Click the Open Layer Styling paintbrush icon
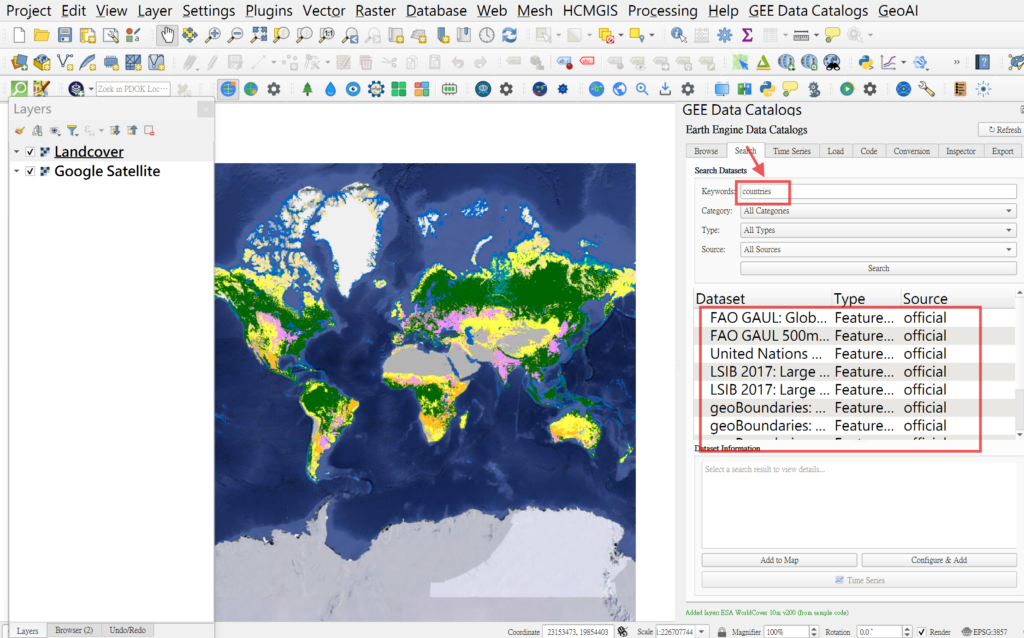The height and width of the screenshot is (638, 1024). (19, 130)
